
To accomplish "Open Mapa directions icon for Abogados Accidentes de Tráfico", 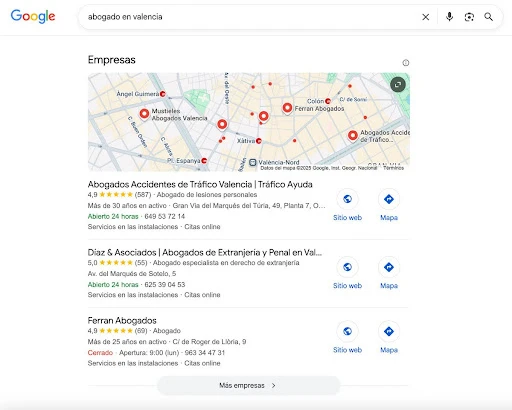I will pos(389,199).
